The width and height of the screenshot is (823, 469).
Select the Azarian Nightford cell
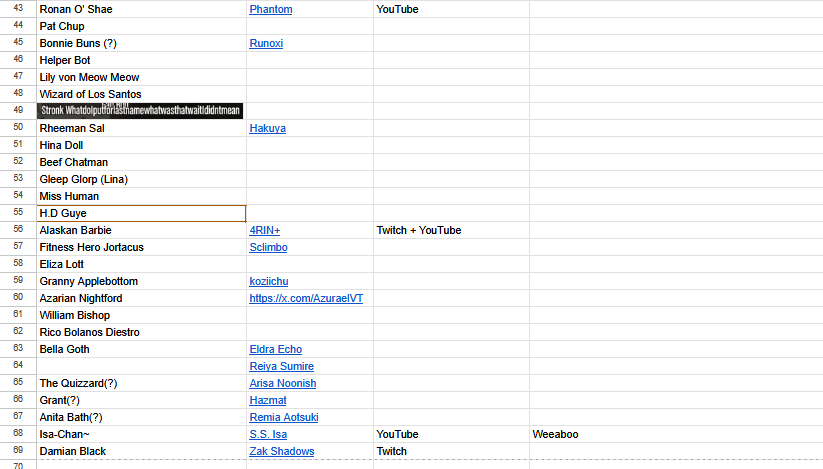141,299
